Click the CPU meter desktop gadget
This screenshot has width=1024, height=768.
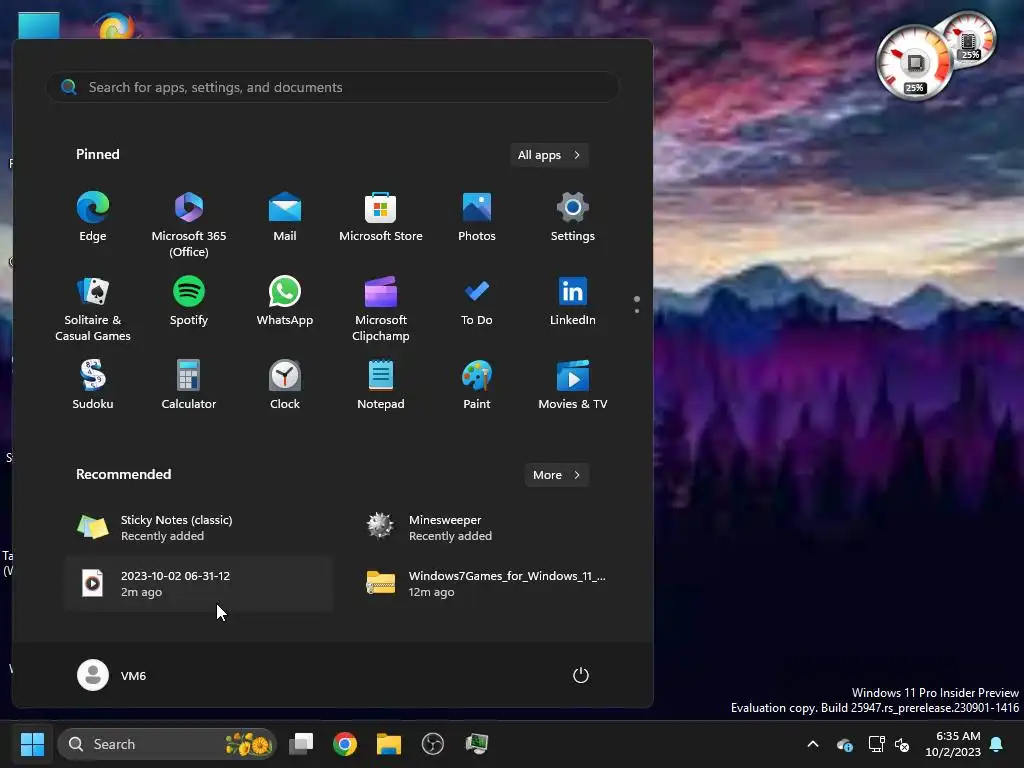(x=914, y=63)
